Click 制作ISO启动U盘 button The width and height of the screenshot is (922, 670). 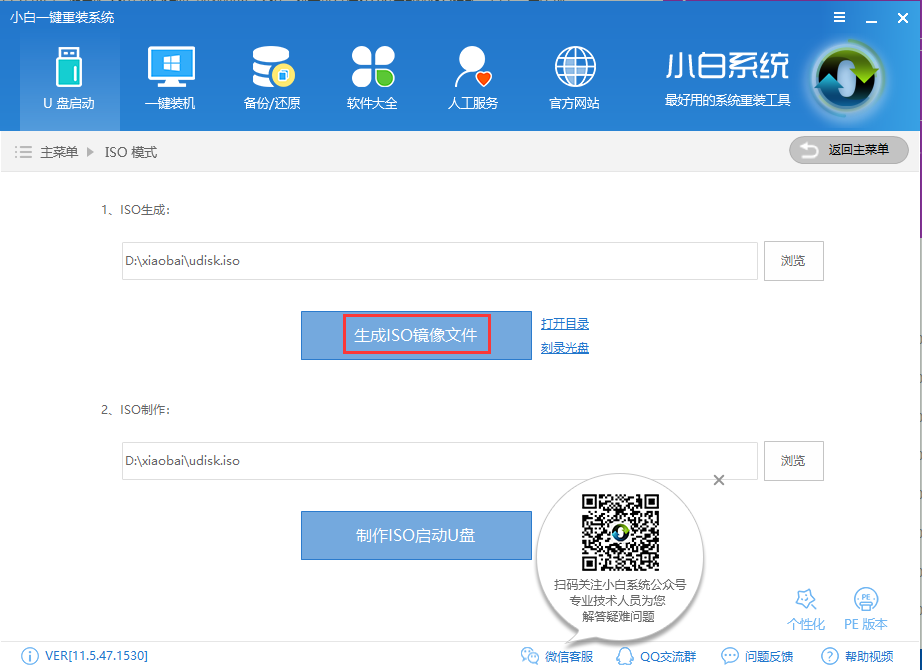pos(416,535)
